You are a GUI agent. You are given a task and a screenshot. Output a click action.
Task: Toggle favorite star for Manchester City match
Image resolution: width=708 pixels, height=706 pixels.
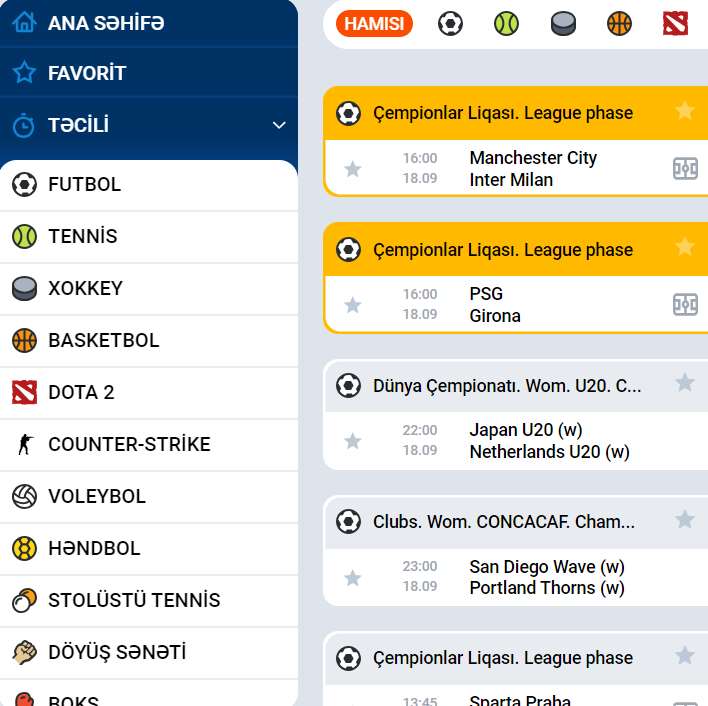(x=353, y=169)
